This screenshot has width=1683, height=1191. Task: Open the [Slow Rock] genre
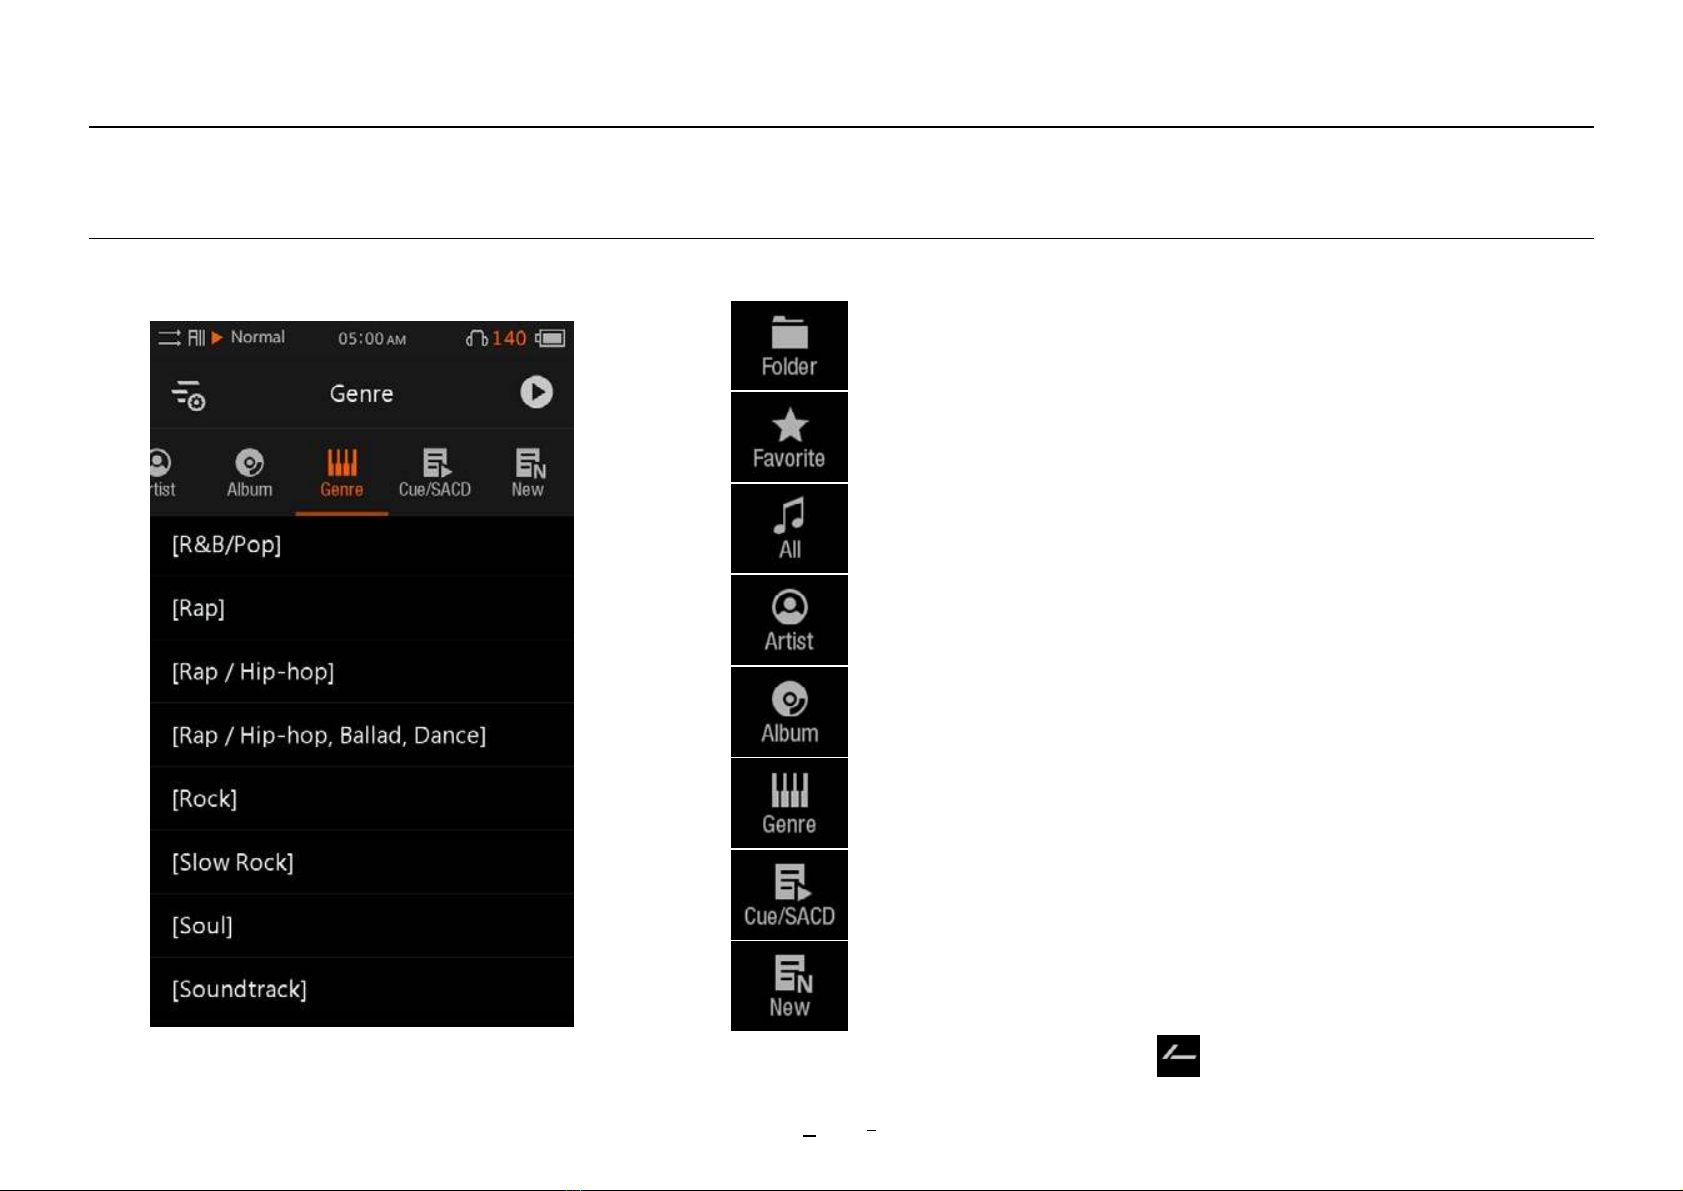point(362,862)
